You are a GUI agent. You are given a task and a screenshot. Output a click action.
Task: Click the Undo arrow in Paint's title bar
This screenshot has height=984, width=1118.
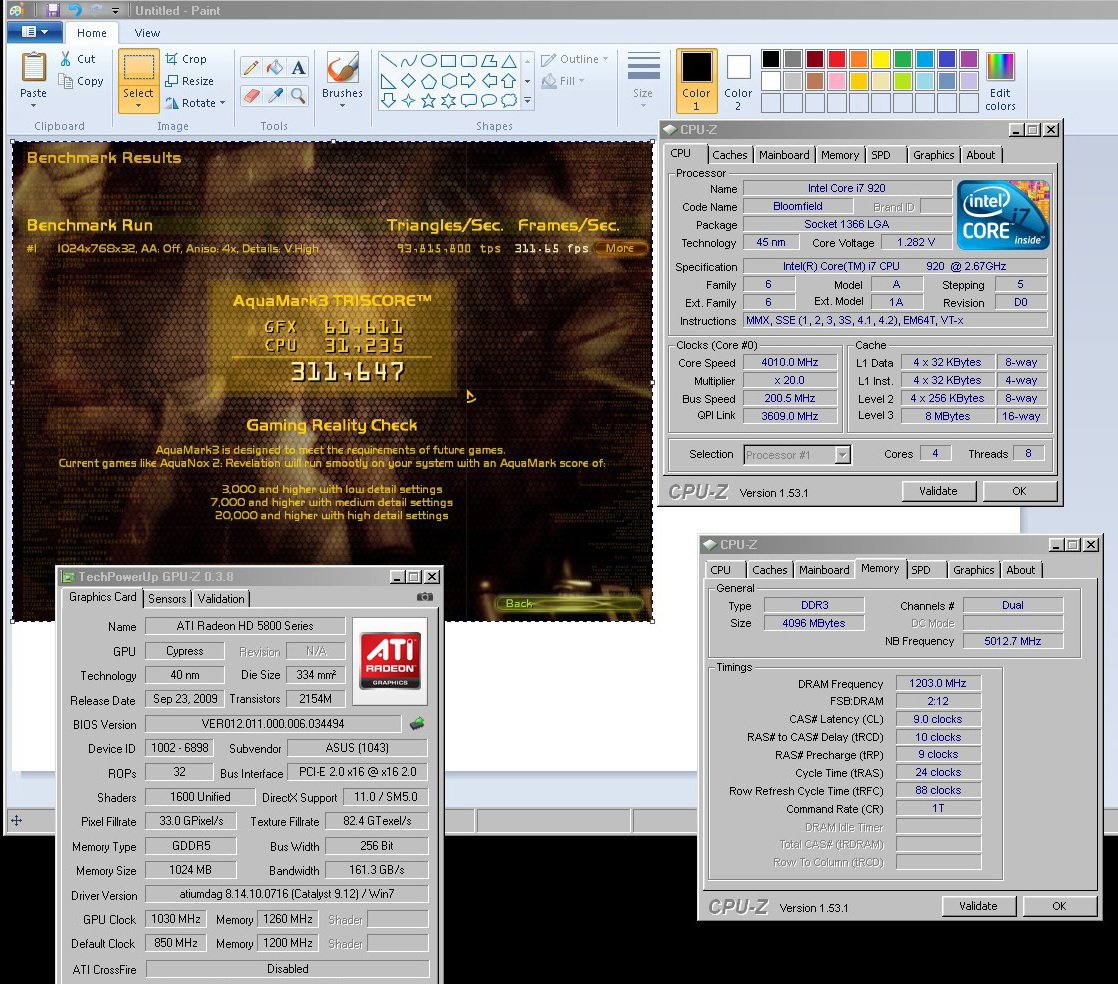[75, 10]
